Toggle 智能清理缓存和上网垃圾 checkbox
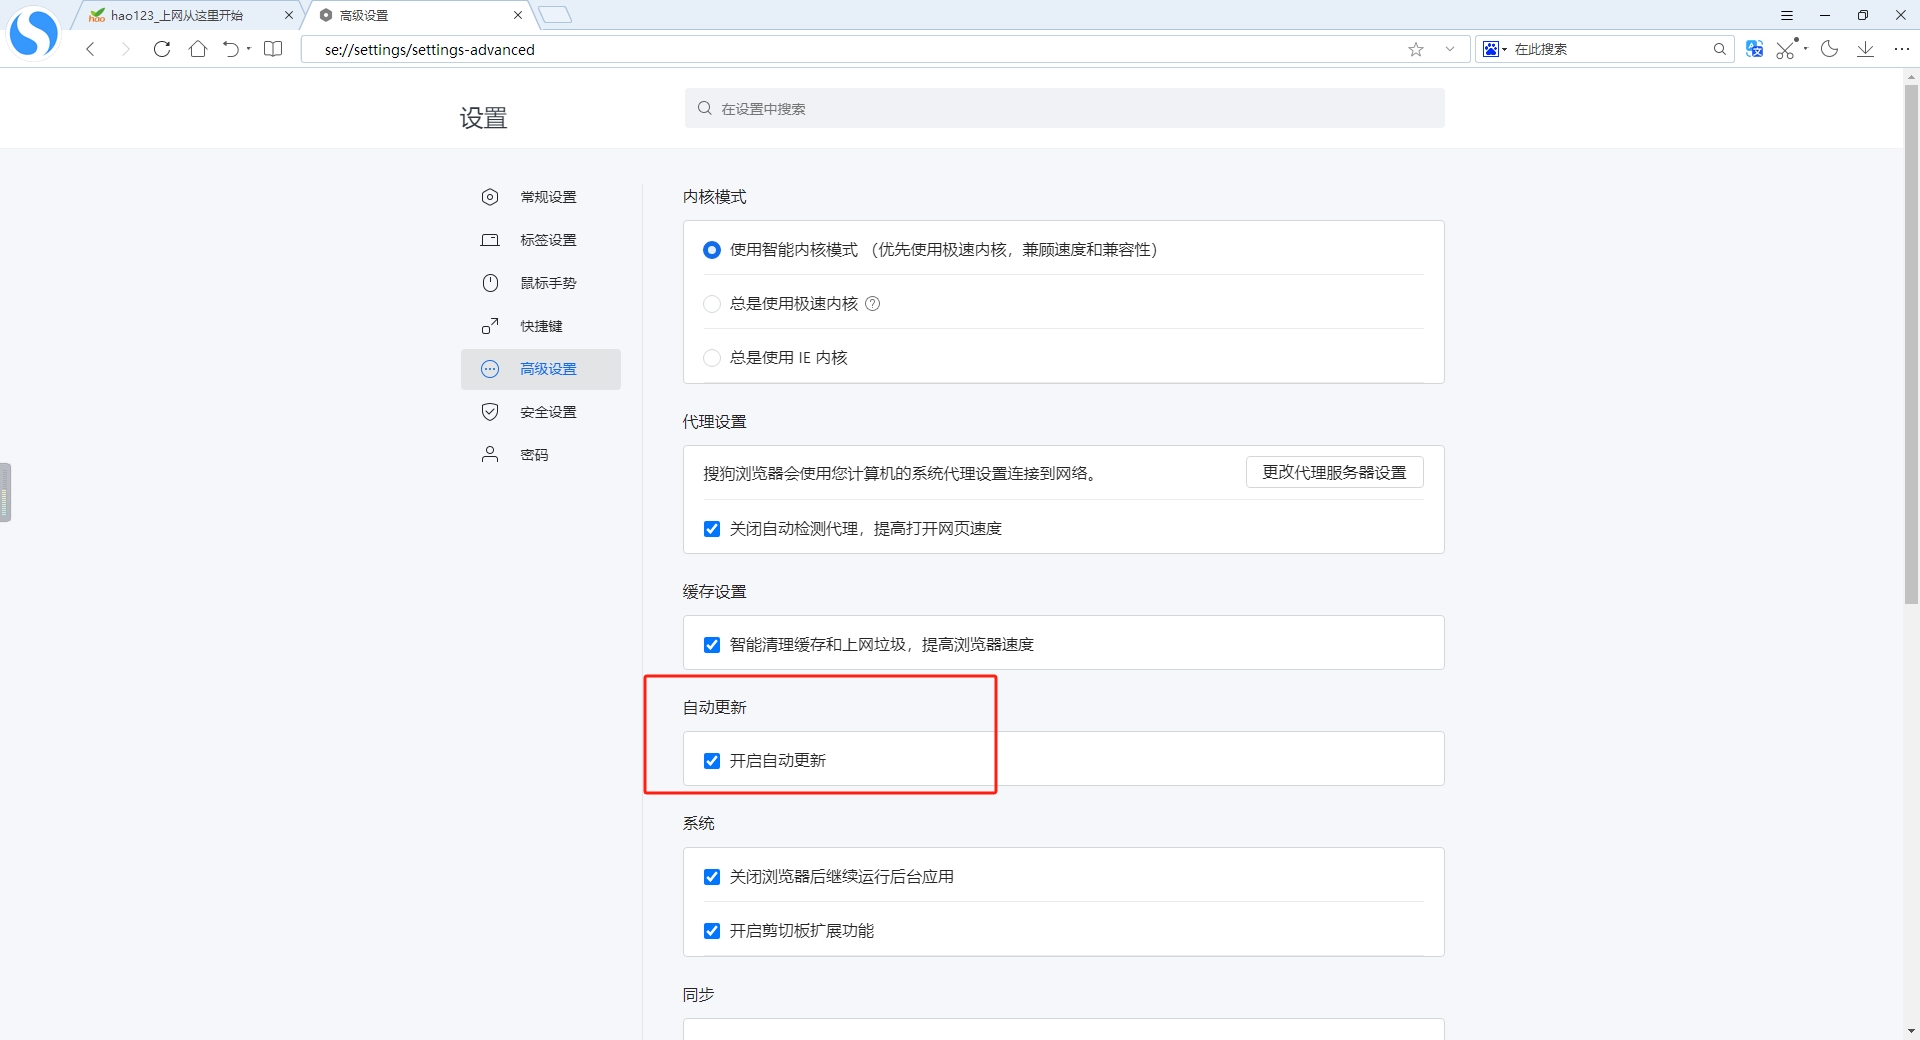The width and height of the screenshot is (1920, 1040). click(712, 645)
